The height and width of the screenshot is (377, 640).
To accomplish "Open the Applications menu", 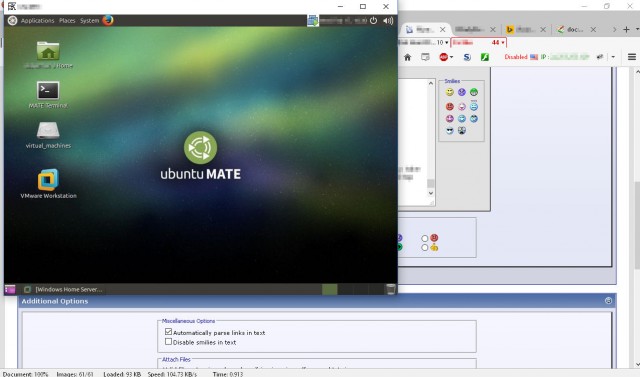I will 37,20.
